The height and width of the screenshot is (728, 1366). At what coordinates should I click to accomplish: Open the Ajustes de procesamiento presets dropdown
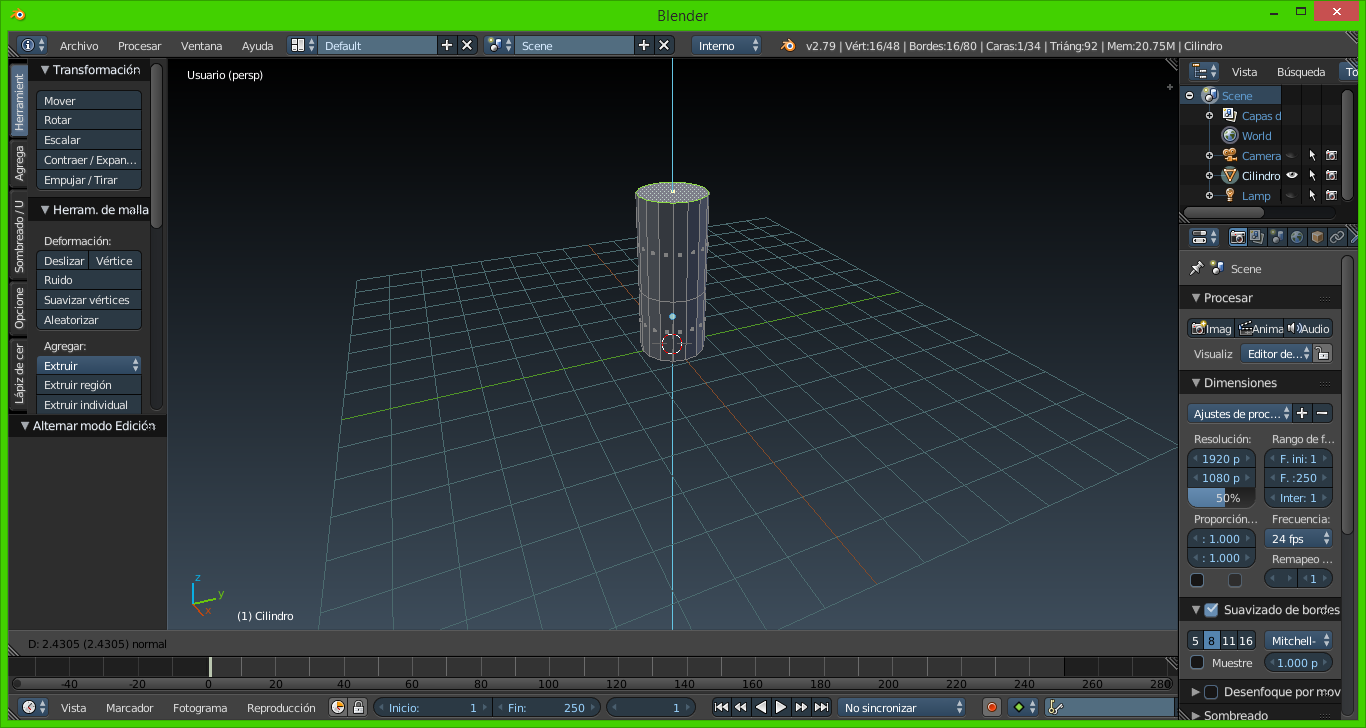pos(1240,413)
